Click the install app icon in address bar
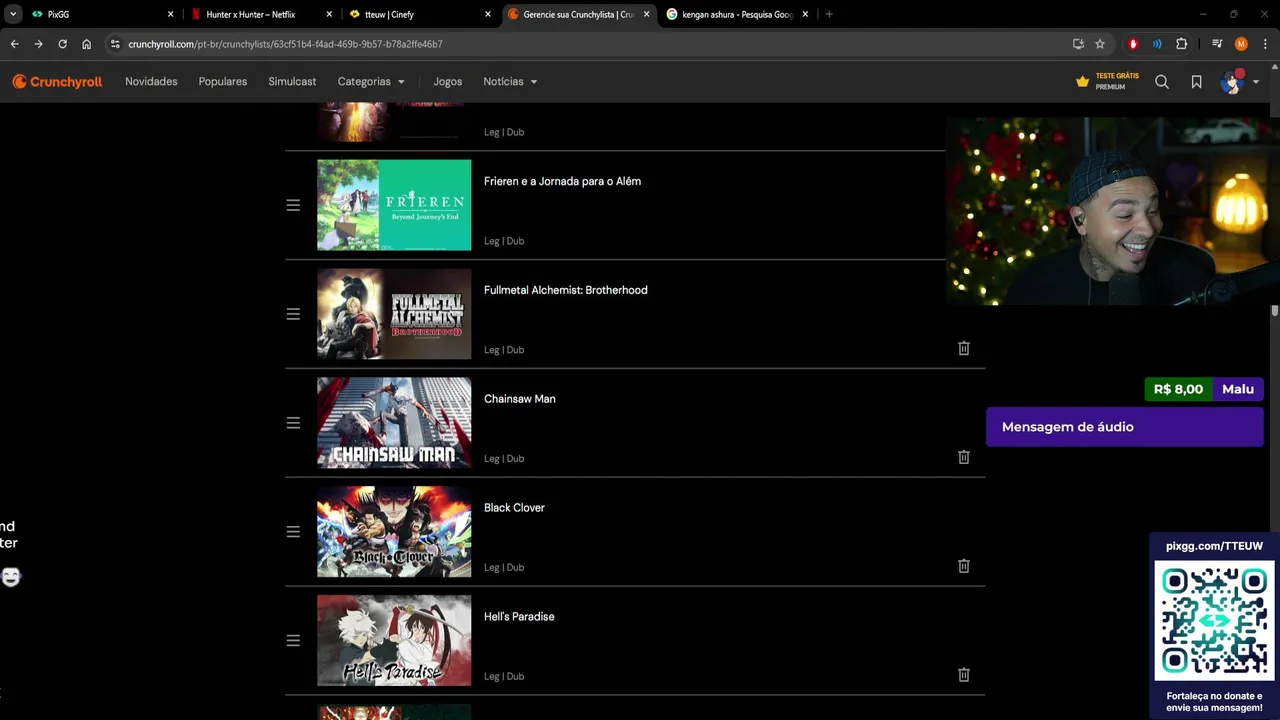This screenshot has height=720, width=1280. pos(1078,44)
